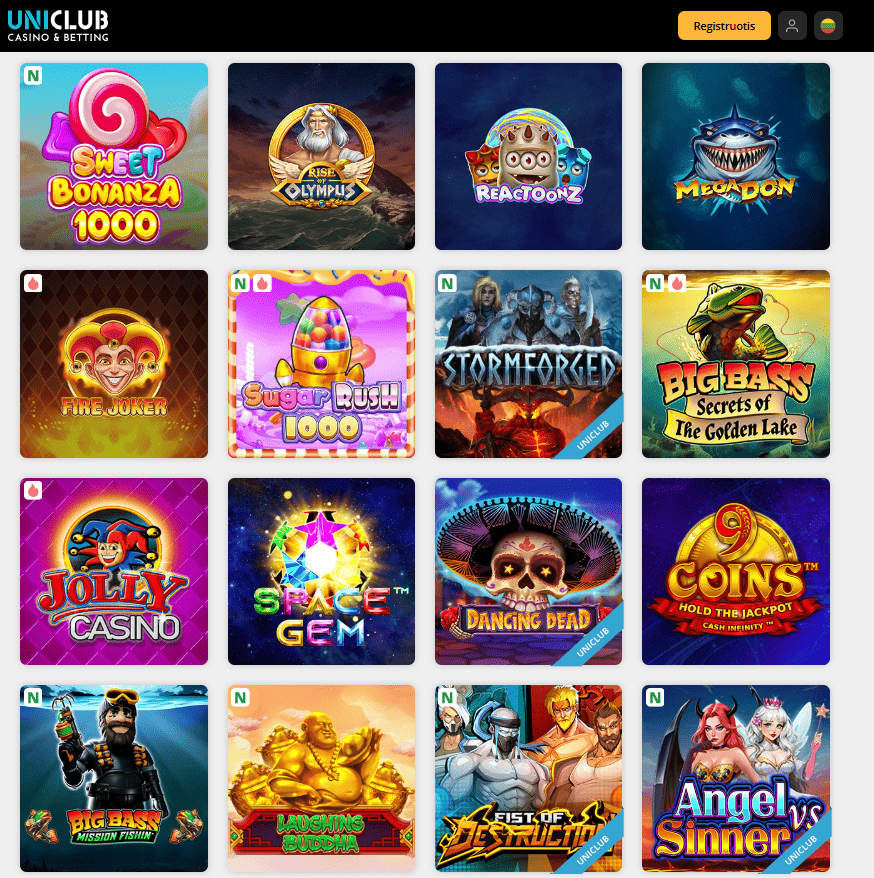874x878 pixels.
Task: Click the flame badge on Sugar Rush 1000
Action: [x=262, y=283]
